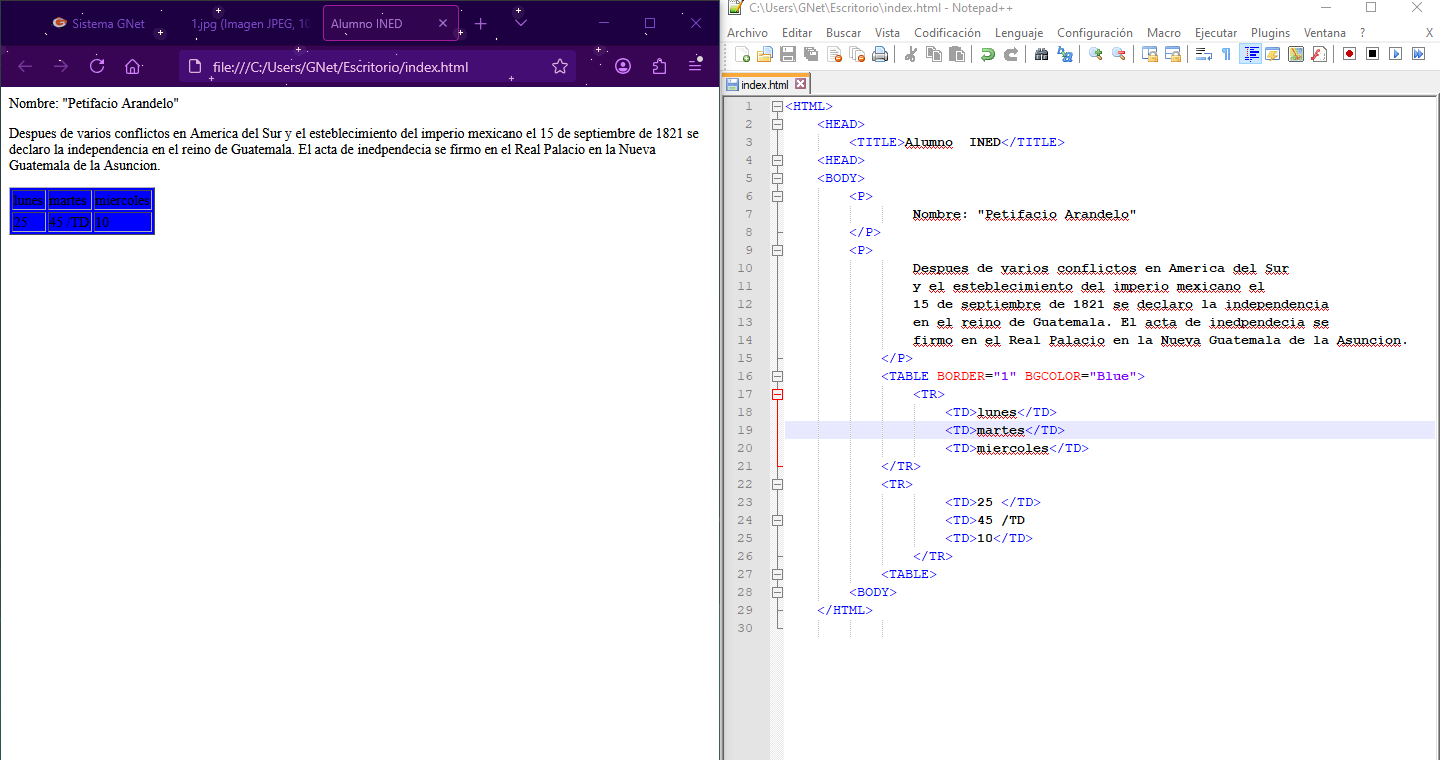The height and width of the screenshot is (760, 1440).
Task: Click the Play macro icon
Action: tap(1395, 54)
